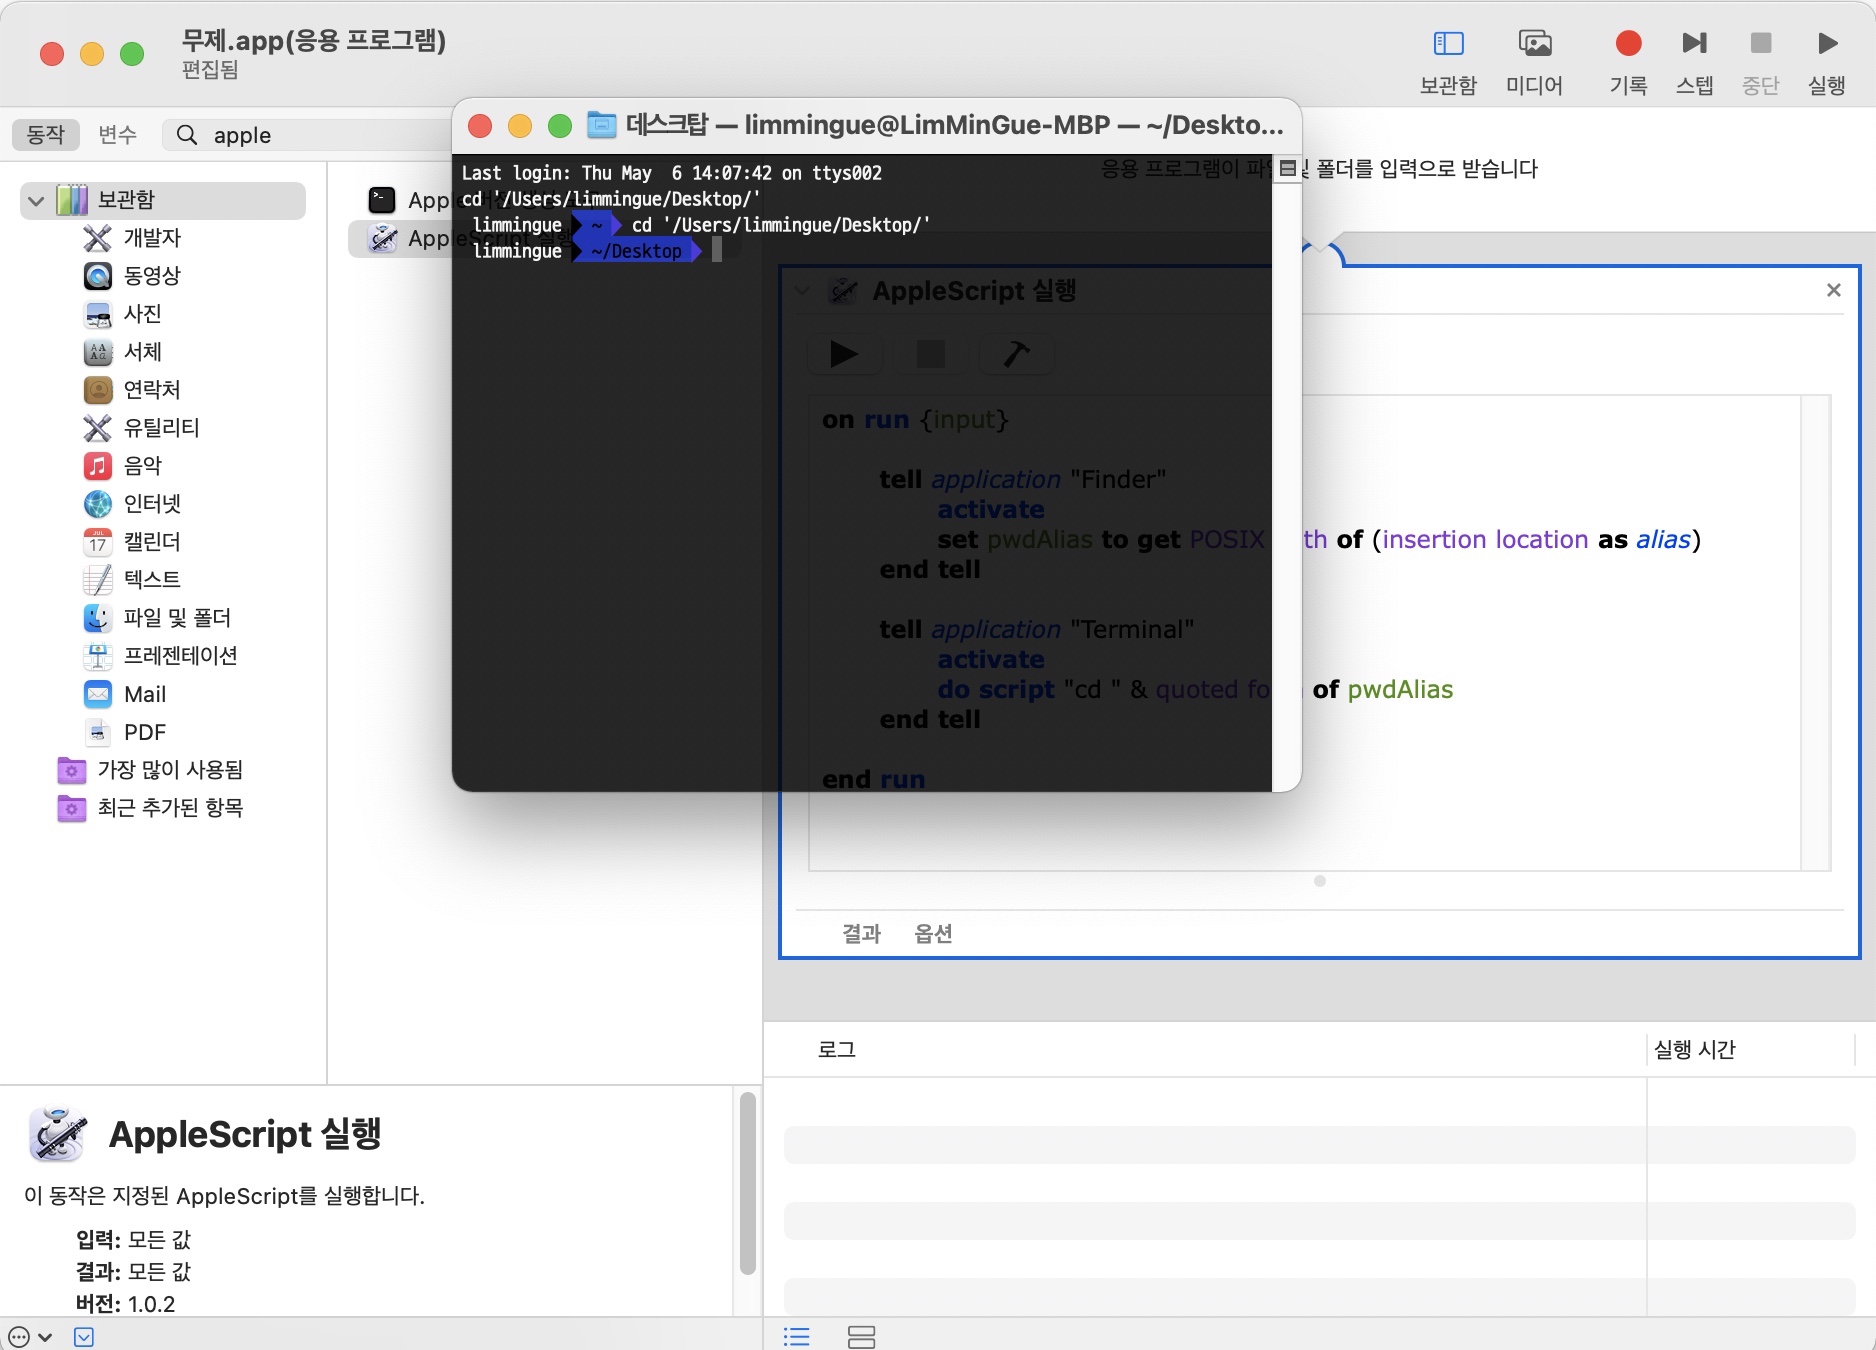Run the workflow with 실행 button

pyautogui.click(x=1827, y=62)
